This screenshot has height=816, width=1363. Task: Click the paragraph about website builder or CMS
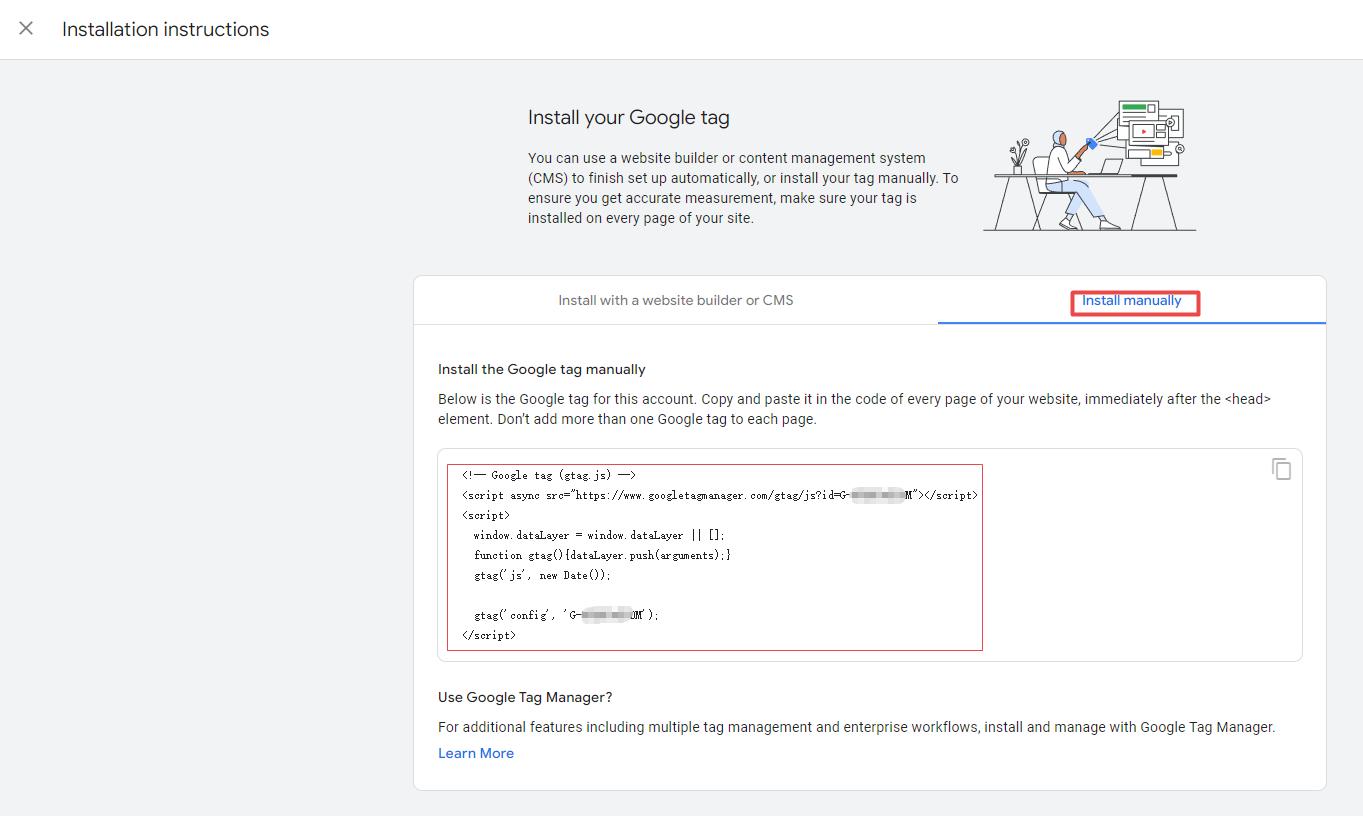coord(743,188)
